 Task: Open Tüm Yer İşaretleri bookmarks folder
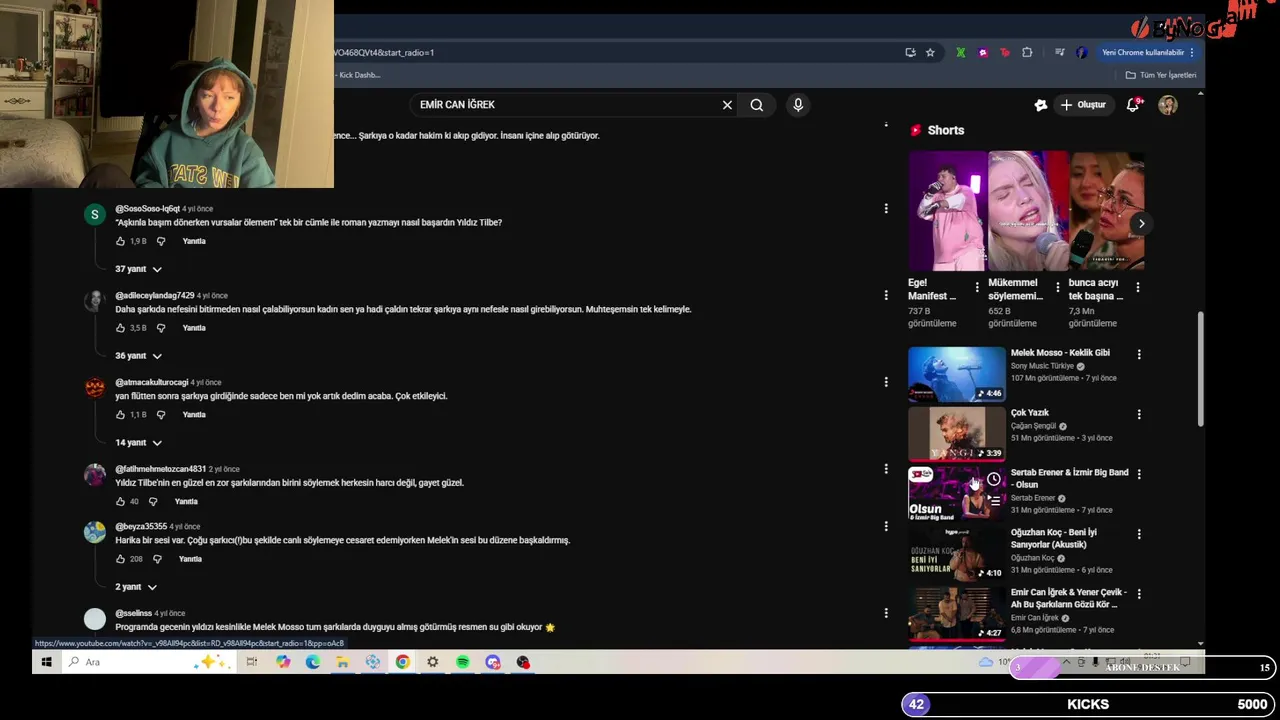(x=1161, y=75)
